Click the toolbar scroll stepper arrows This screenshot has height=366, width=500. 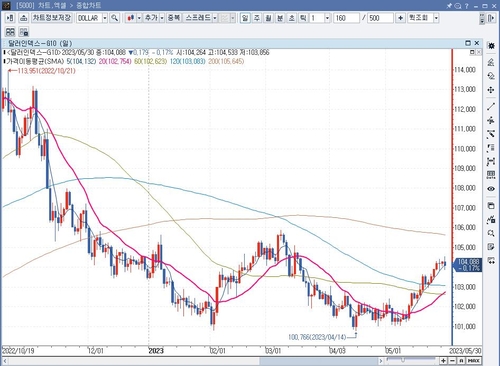(x=482, y=18)
